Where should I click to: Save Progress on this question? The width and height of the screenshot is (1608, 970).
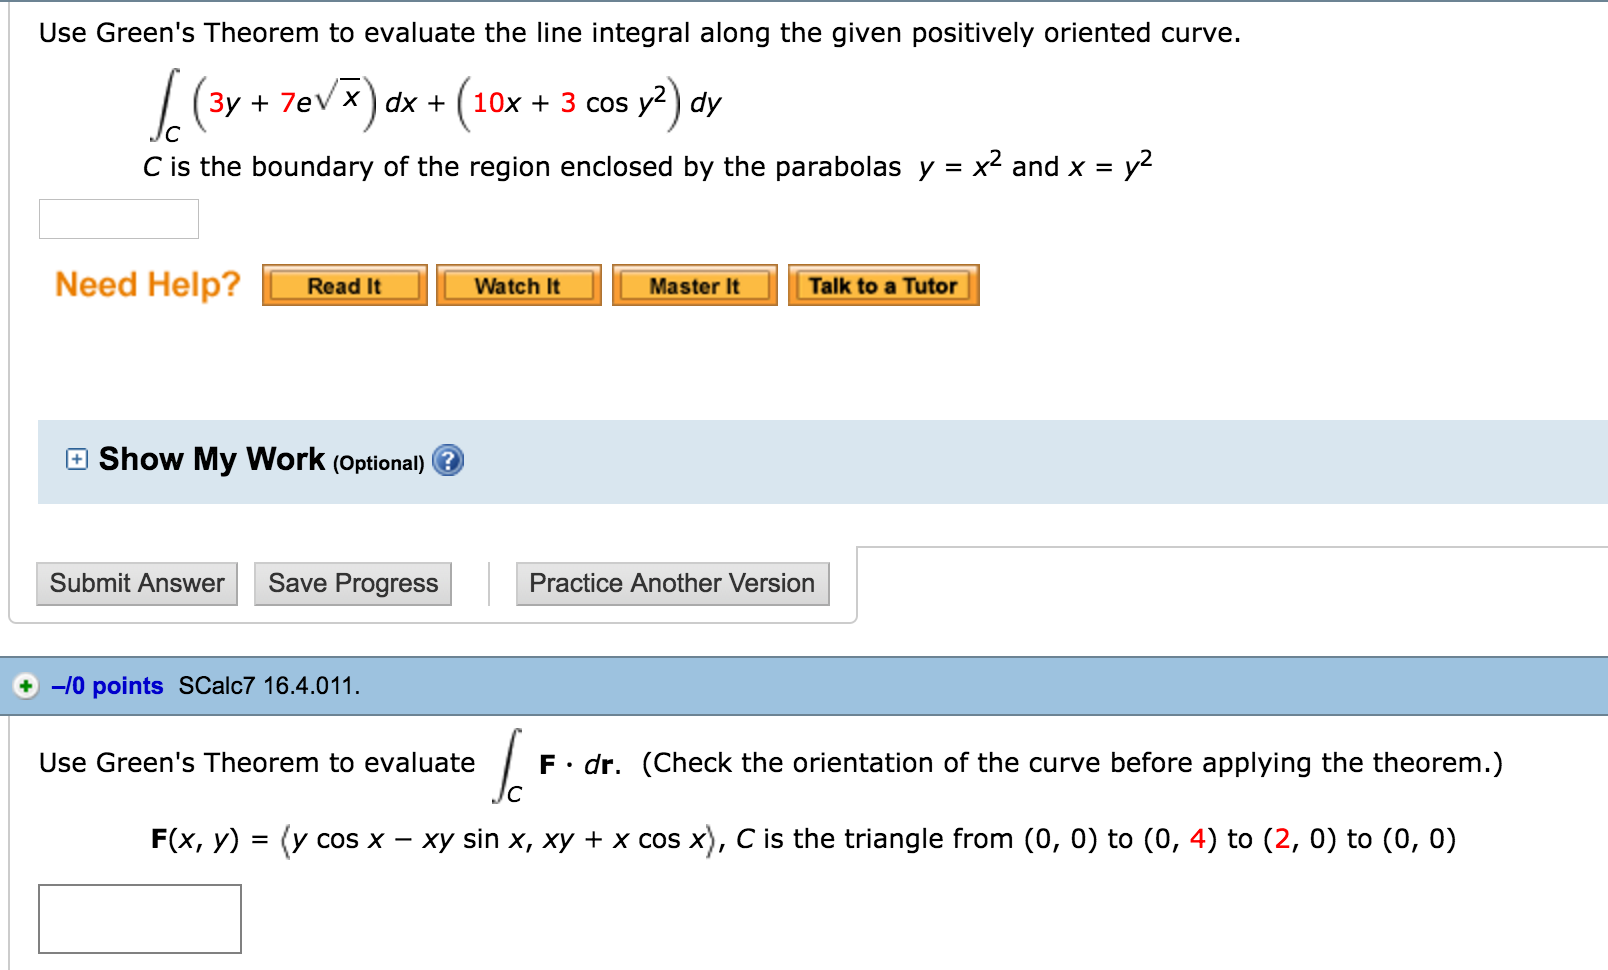353,583
